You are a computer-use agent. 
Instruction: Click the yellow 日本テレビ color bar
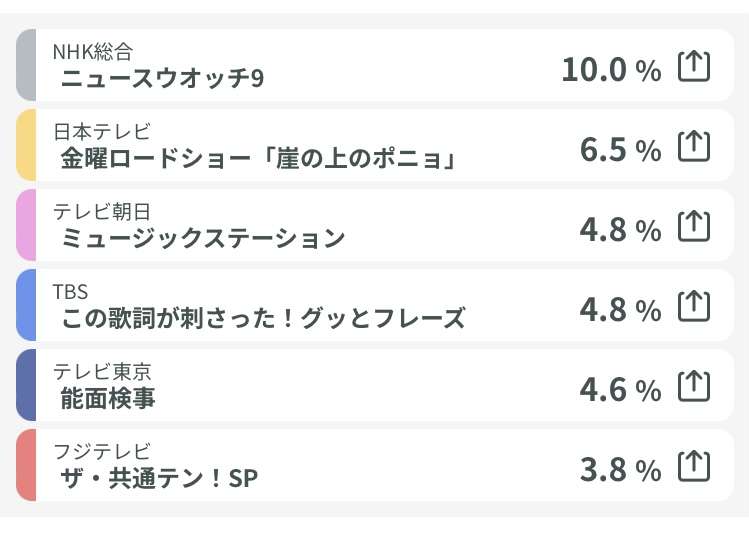[26, 145]
